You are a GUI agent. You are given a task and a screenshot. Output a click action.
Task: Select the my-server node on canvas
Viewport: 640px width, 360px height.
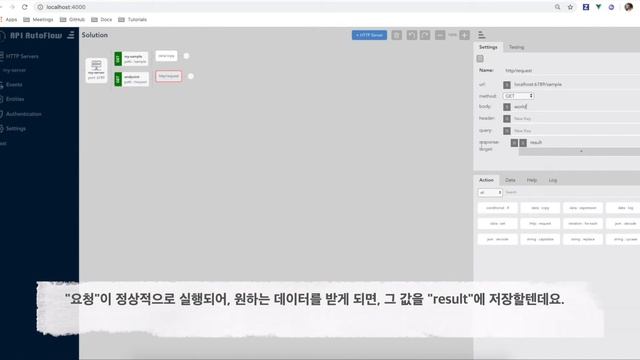click(x=96, y=70)
